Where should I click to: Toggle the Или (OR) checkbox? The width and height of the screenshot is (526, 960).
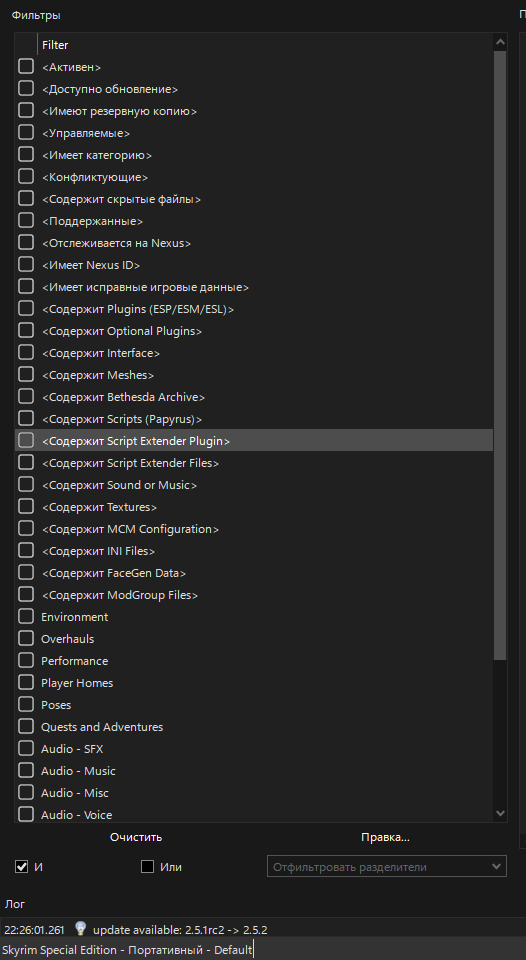click(x=148, y=867)
